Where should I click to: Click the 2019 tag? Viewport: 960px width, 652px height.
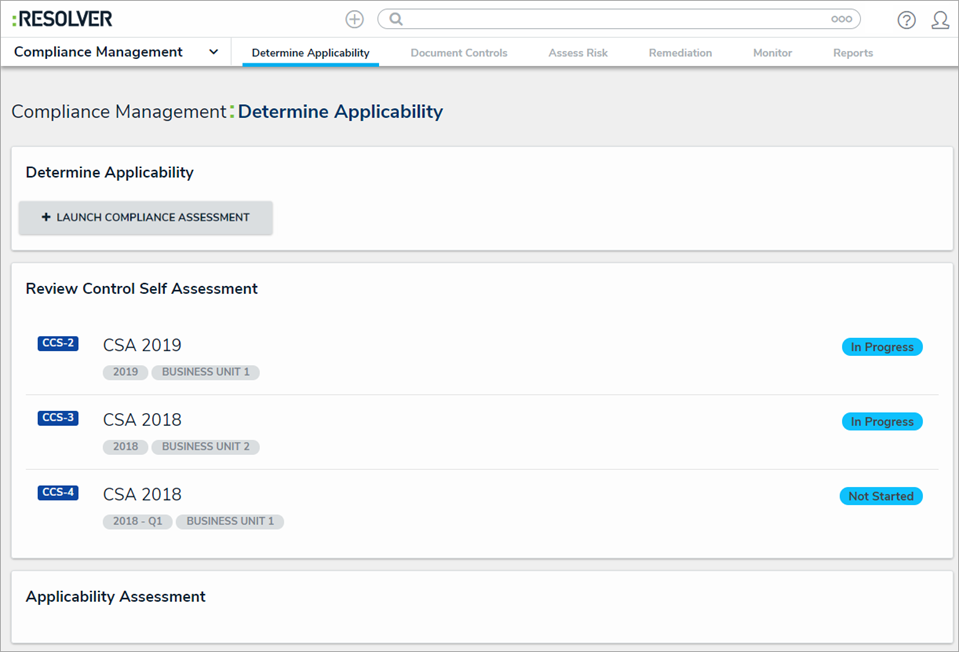point(126,372)
